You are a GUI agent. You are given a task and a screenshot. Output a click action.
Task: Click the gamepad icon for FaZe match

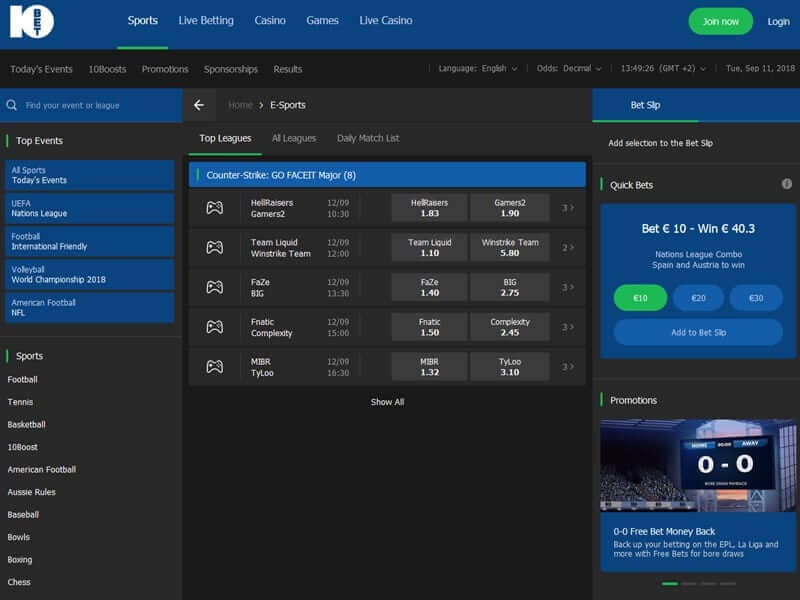[214, 287]
